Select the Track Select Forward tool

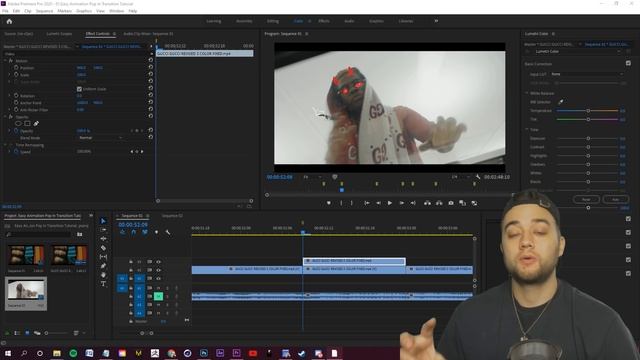coord(103,230)
